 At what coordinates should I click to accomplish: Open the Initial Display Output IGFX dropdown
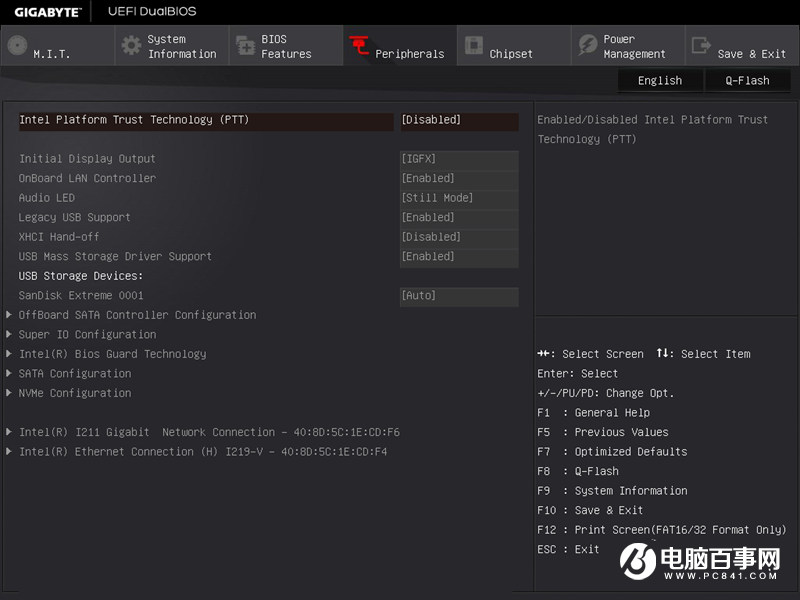point(458,159)
